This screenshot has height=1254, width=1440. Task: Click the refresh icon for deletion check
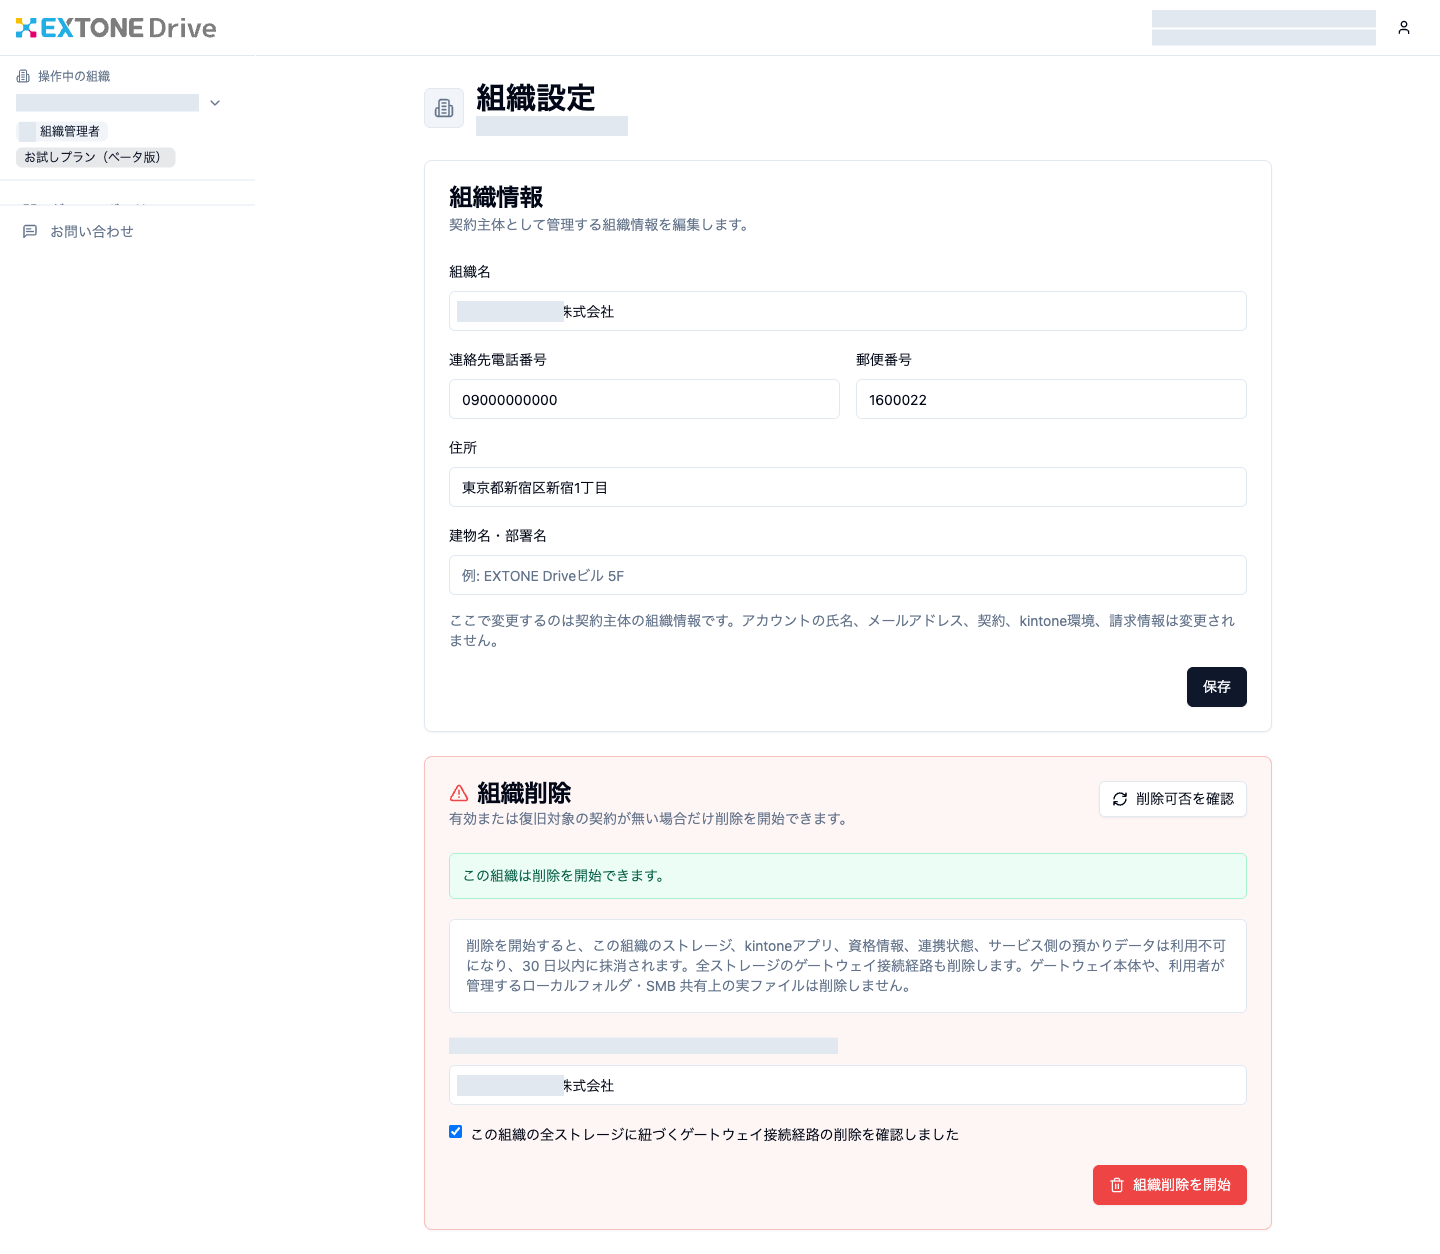point(1120,799)
